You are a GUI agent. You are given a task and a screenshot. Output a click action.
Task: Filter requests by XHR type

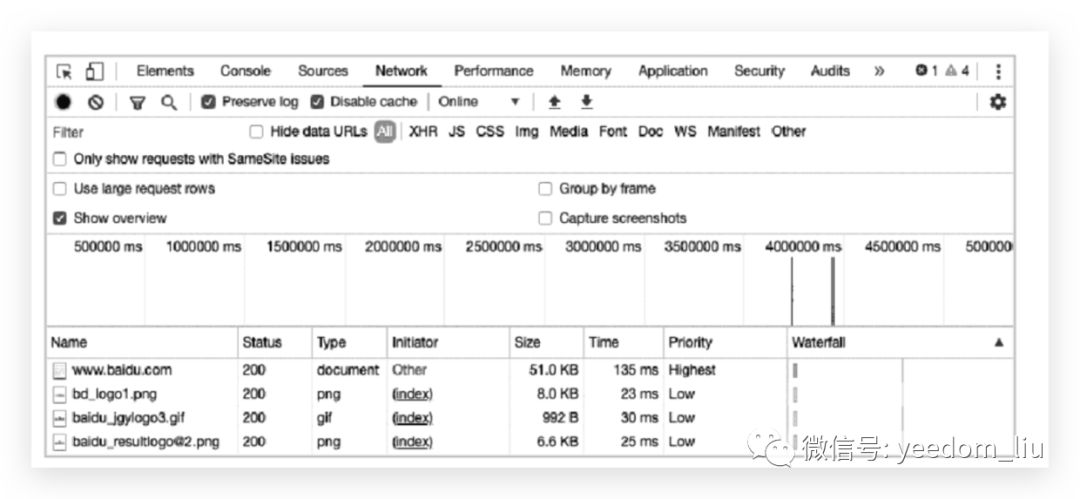point(423,131)
